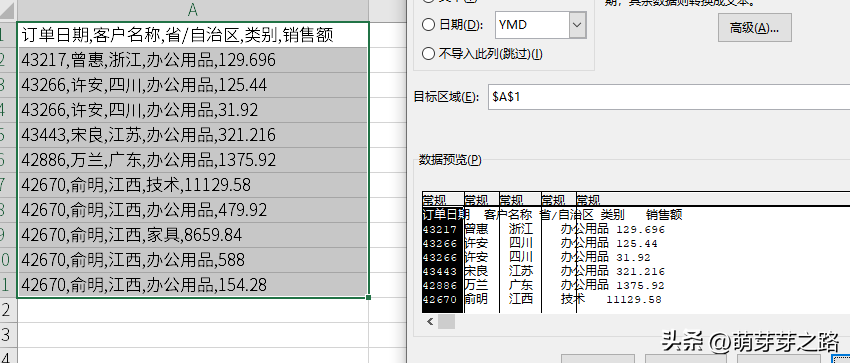Click preview name 曾惠
This screenshot has height=363, width=850.
[x=476, y=229]
